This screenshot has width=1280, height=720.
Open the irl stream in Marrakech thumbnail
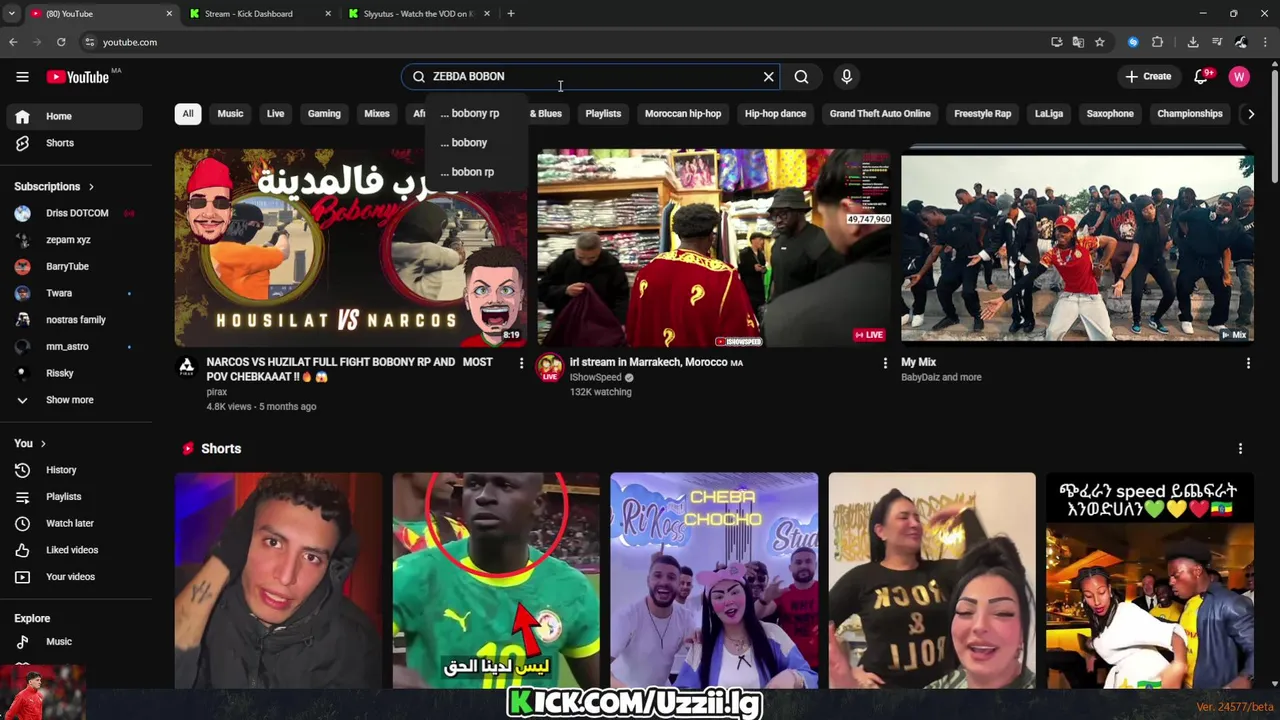pos(714,248)
